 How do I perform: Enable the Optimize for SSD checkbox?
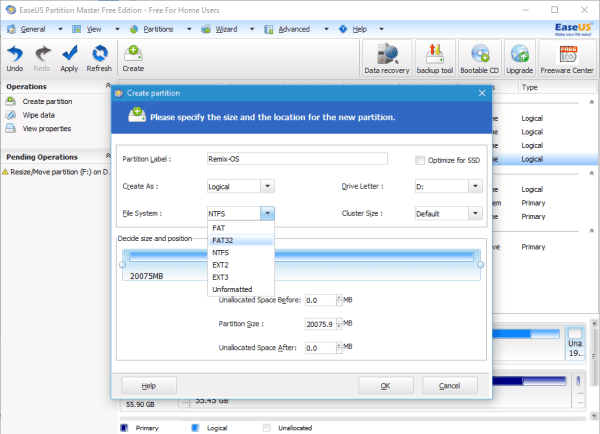(420, 160)
